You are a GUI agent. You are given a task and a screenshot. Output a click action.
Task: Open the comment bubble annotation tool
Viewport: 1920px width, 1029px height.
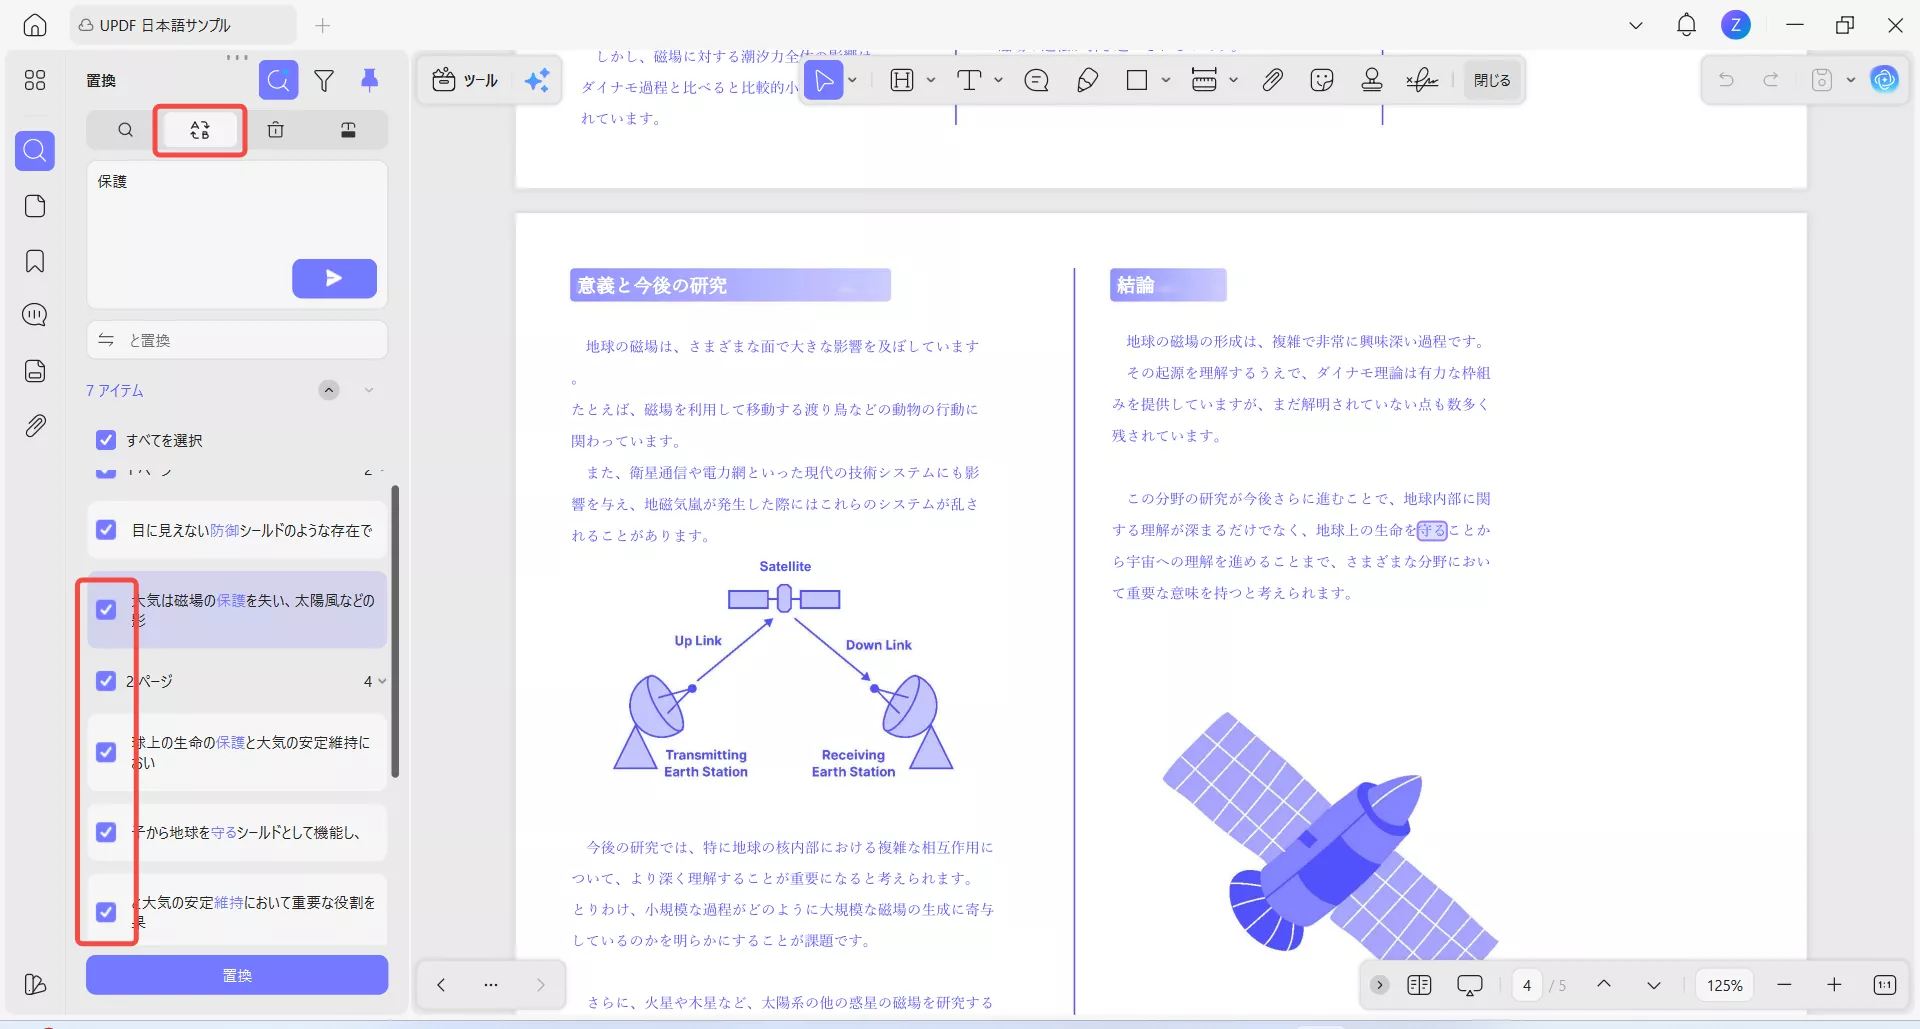1036,80
